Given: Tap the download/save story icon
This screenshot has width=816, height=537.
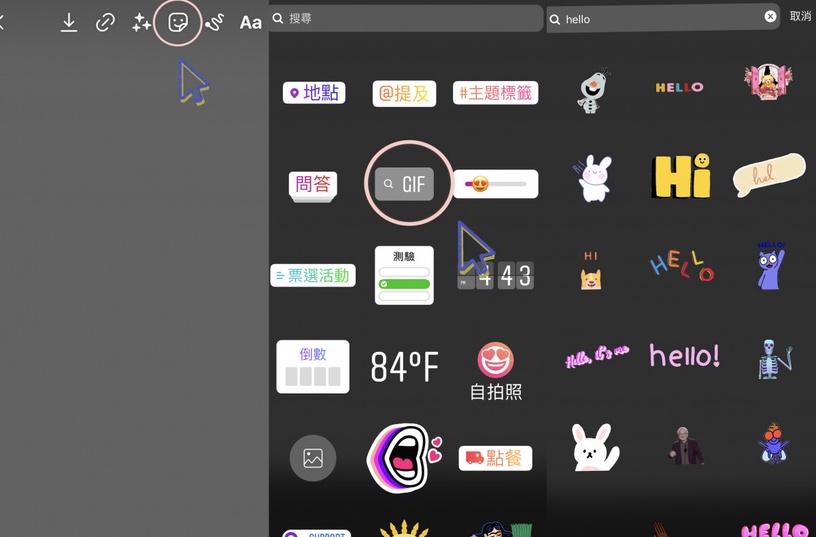Looking at the screenshot, I should click(x=69, y=22).
